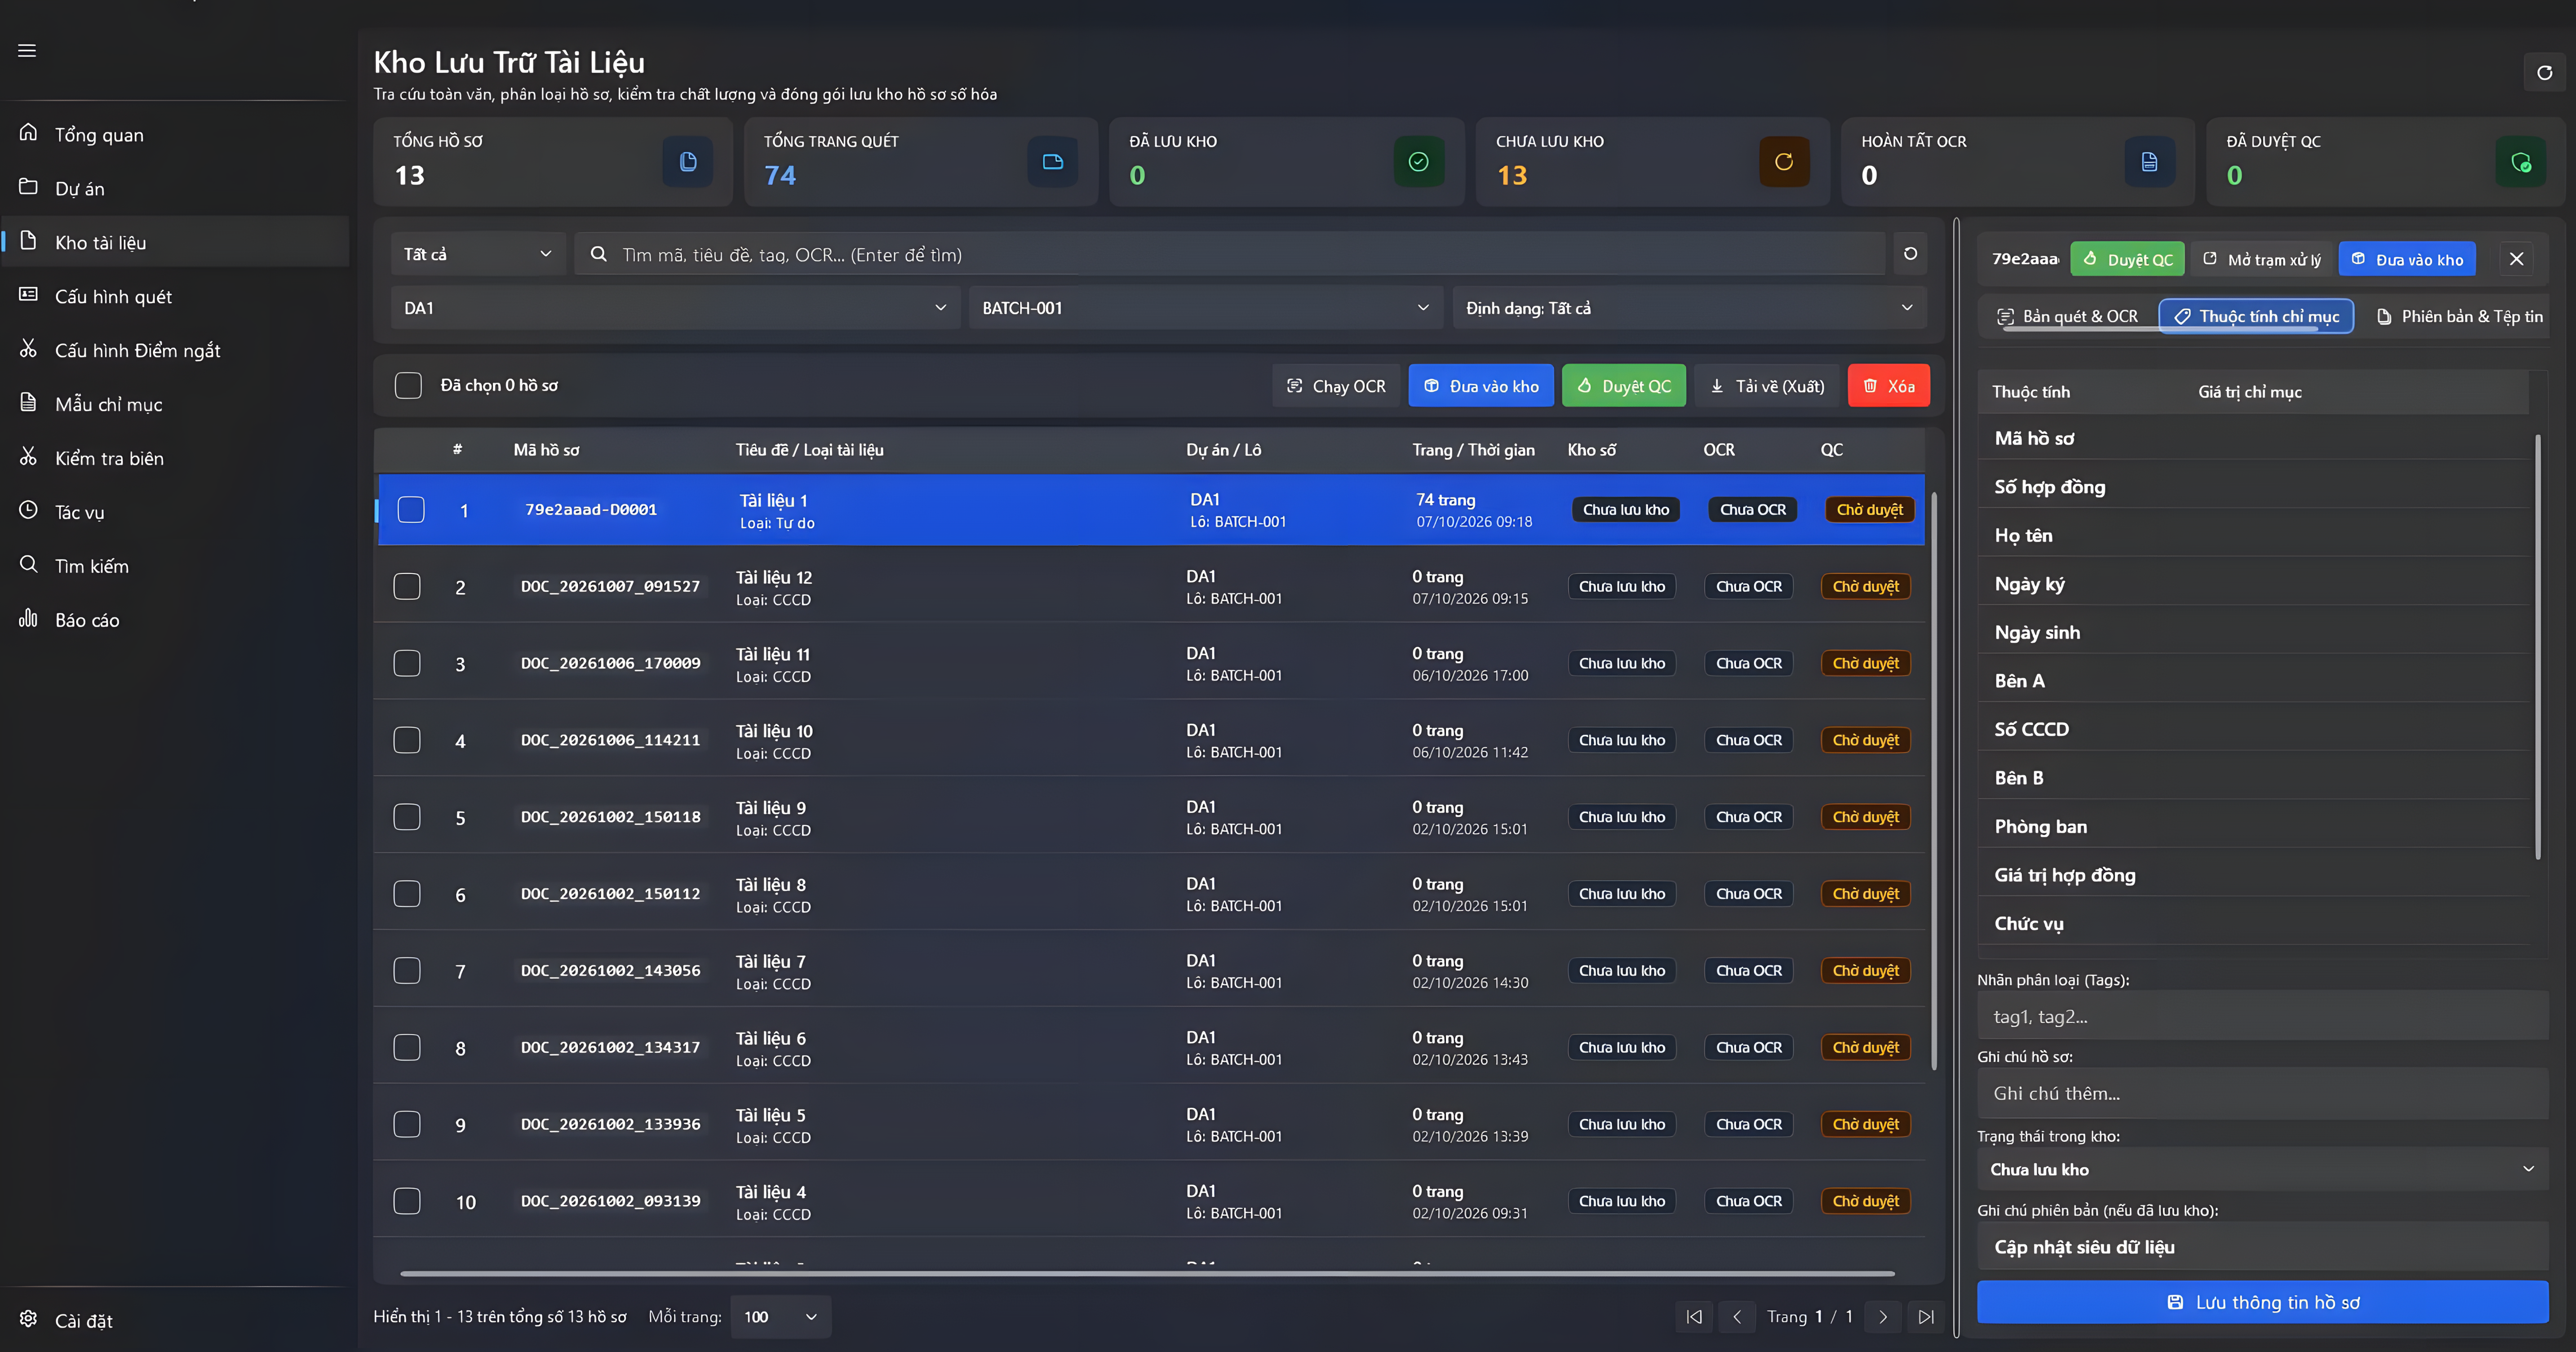Click the 'Chạy OCR' toolbar button
Screen dimensions: 2576x1352
point(1336,386)
